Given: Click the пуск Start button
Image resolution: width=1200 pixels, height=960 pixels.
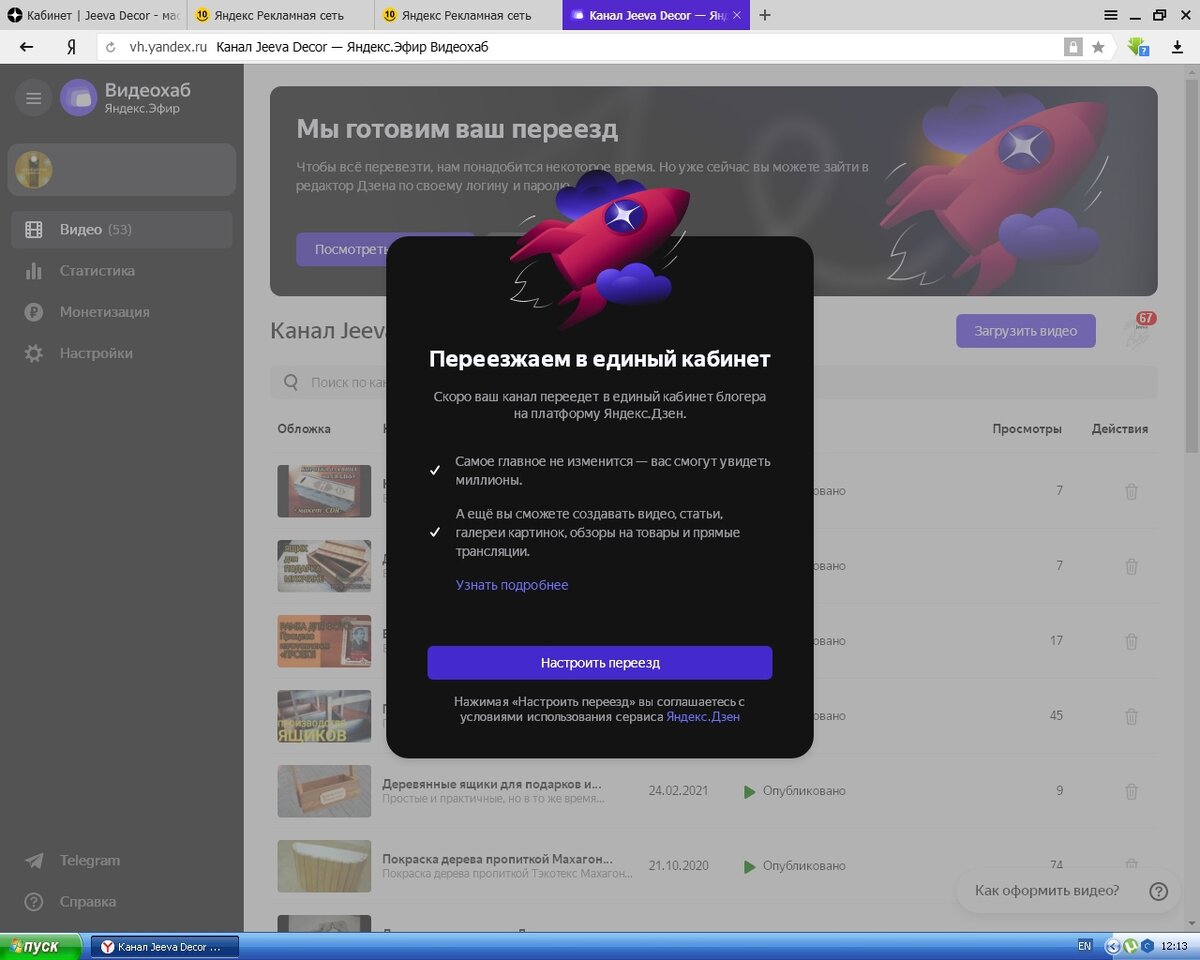Looking at the screenshot, I should (x=42, y=946).
